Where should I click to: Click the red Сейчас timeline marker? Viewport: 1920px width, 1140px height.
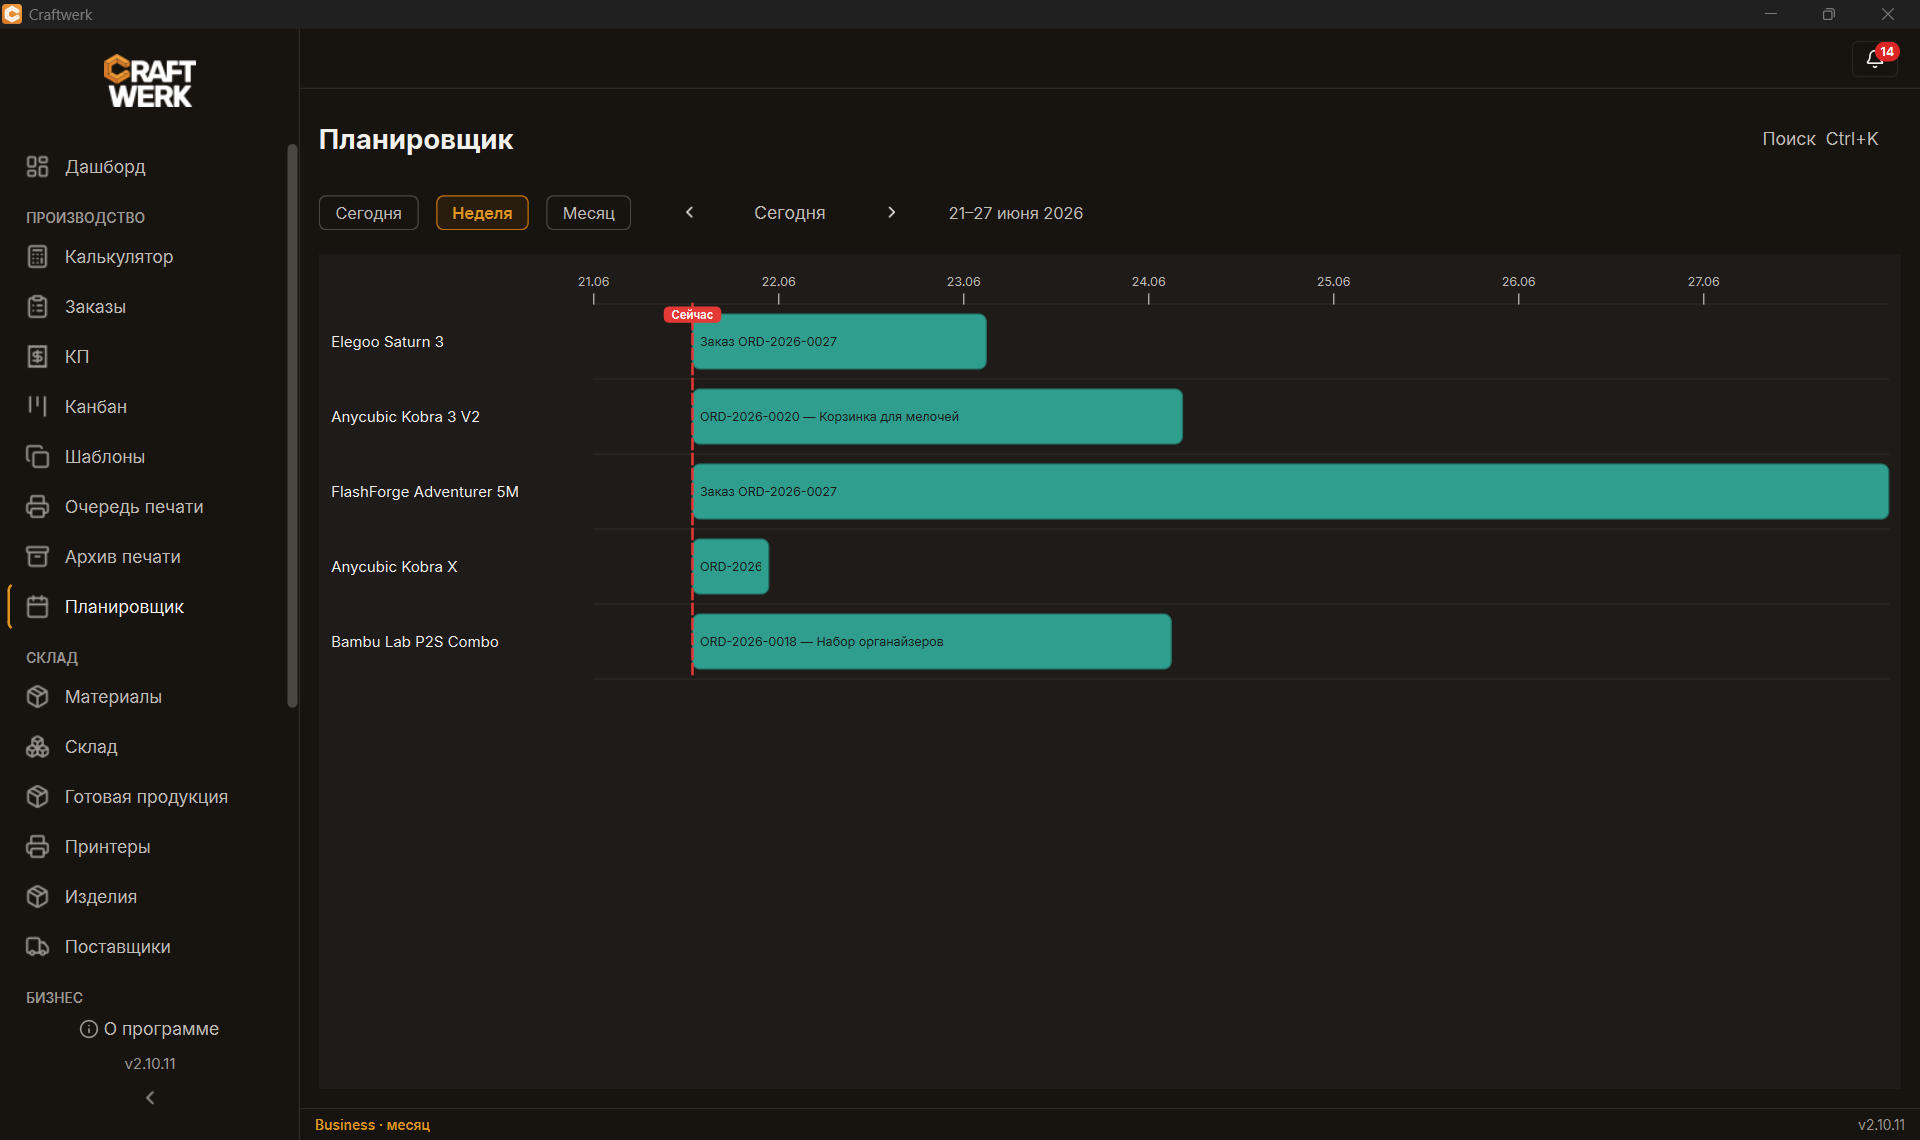pos(692,315)
